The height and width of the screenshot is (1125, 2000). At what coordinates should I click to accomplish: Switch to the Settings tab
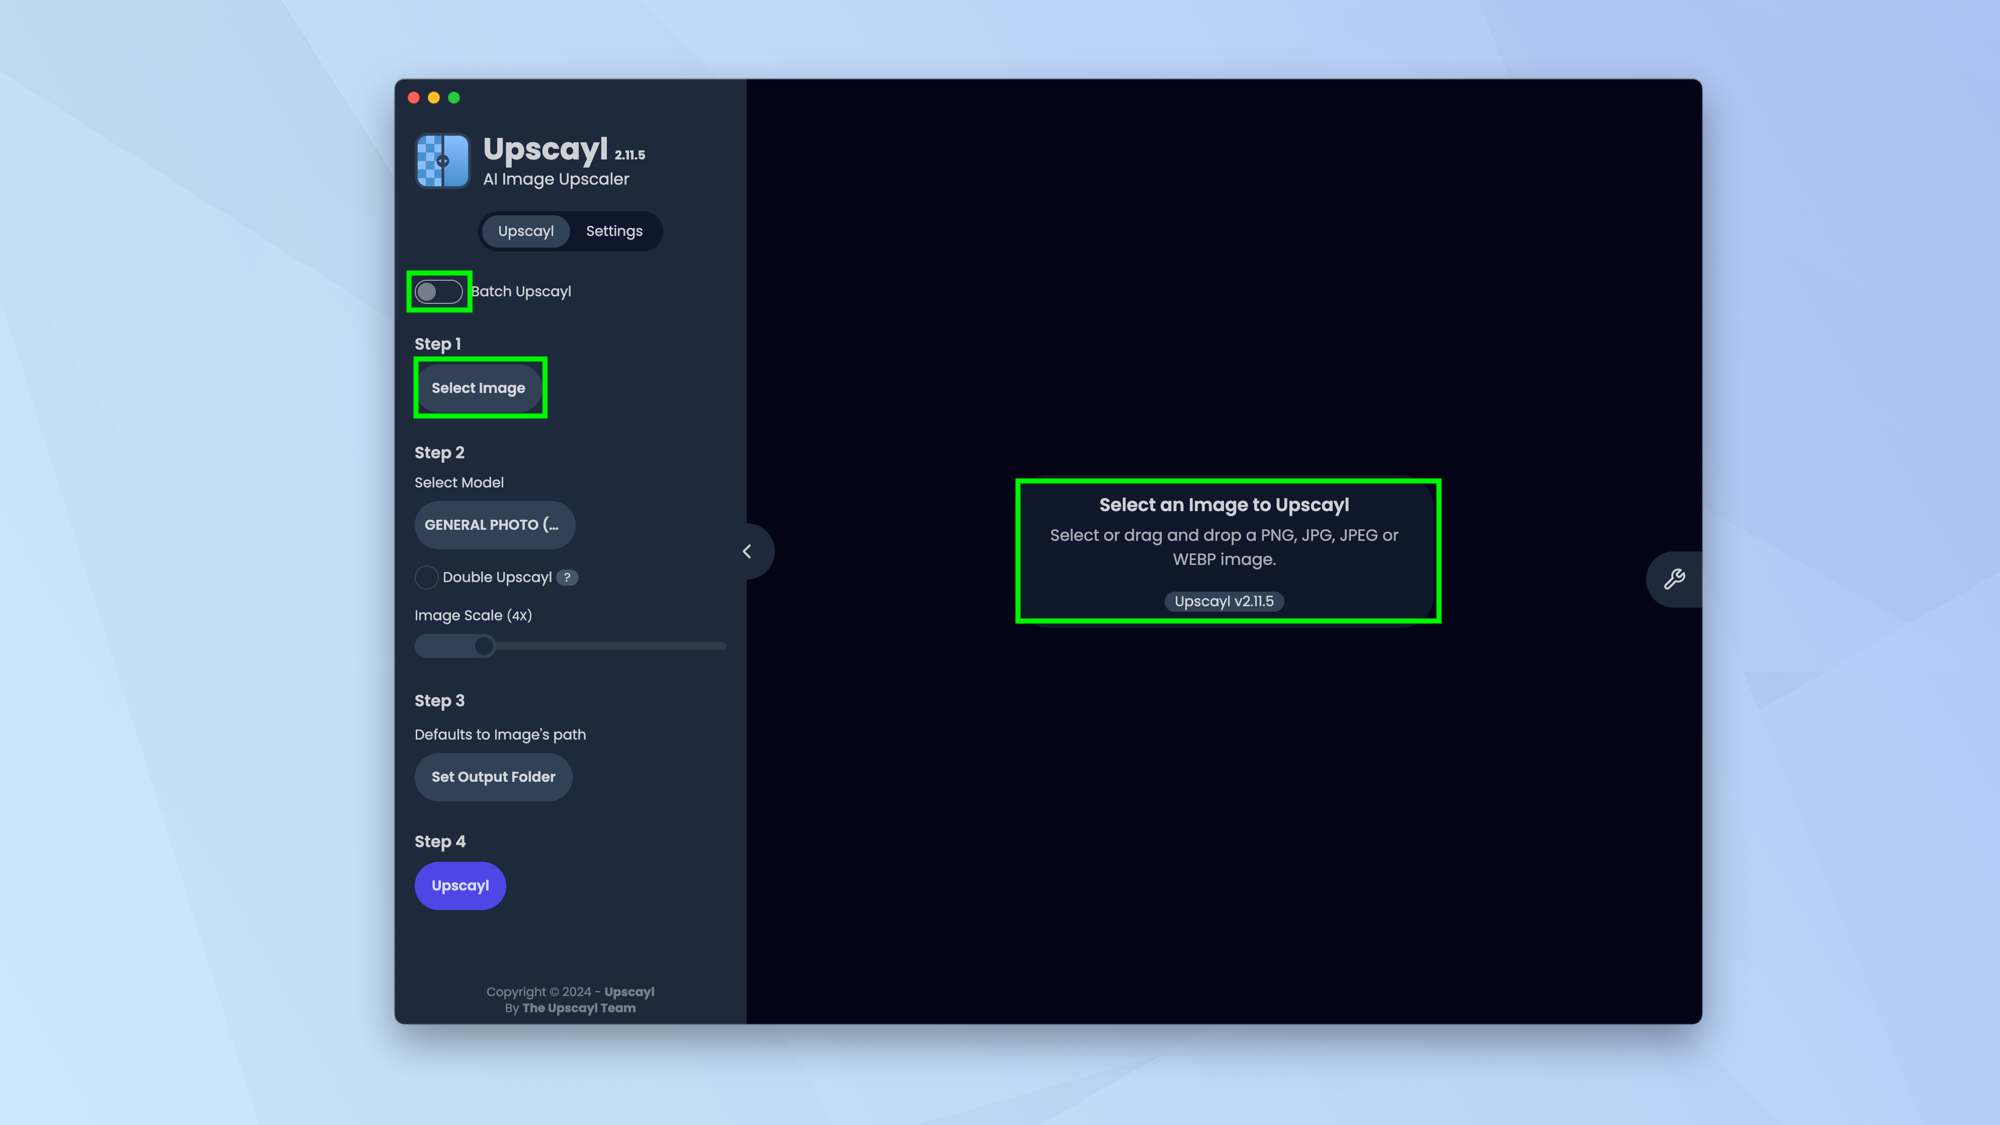click(613, 231)
